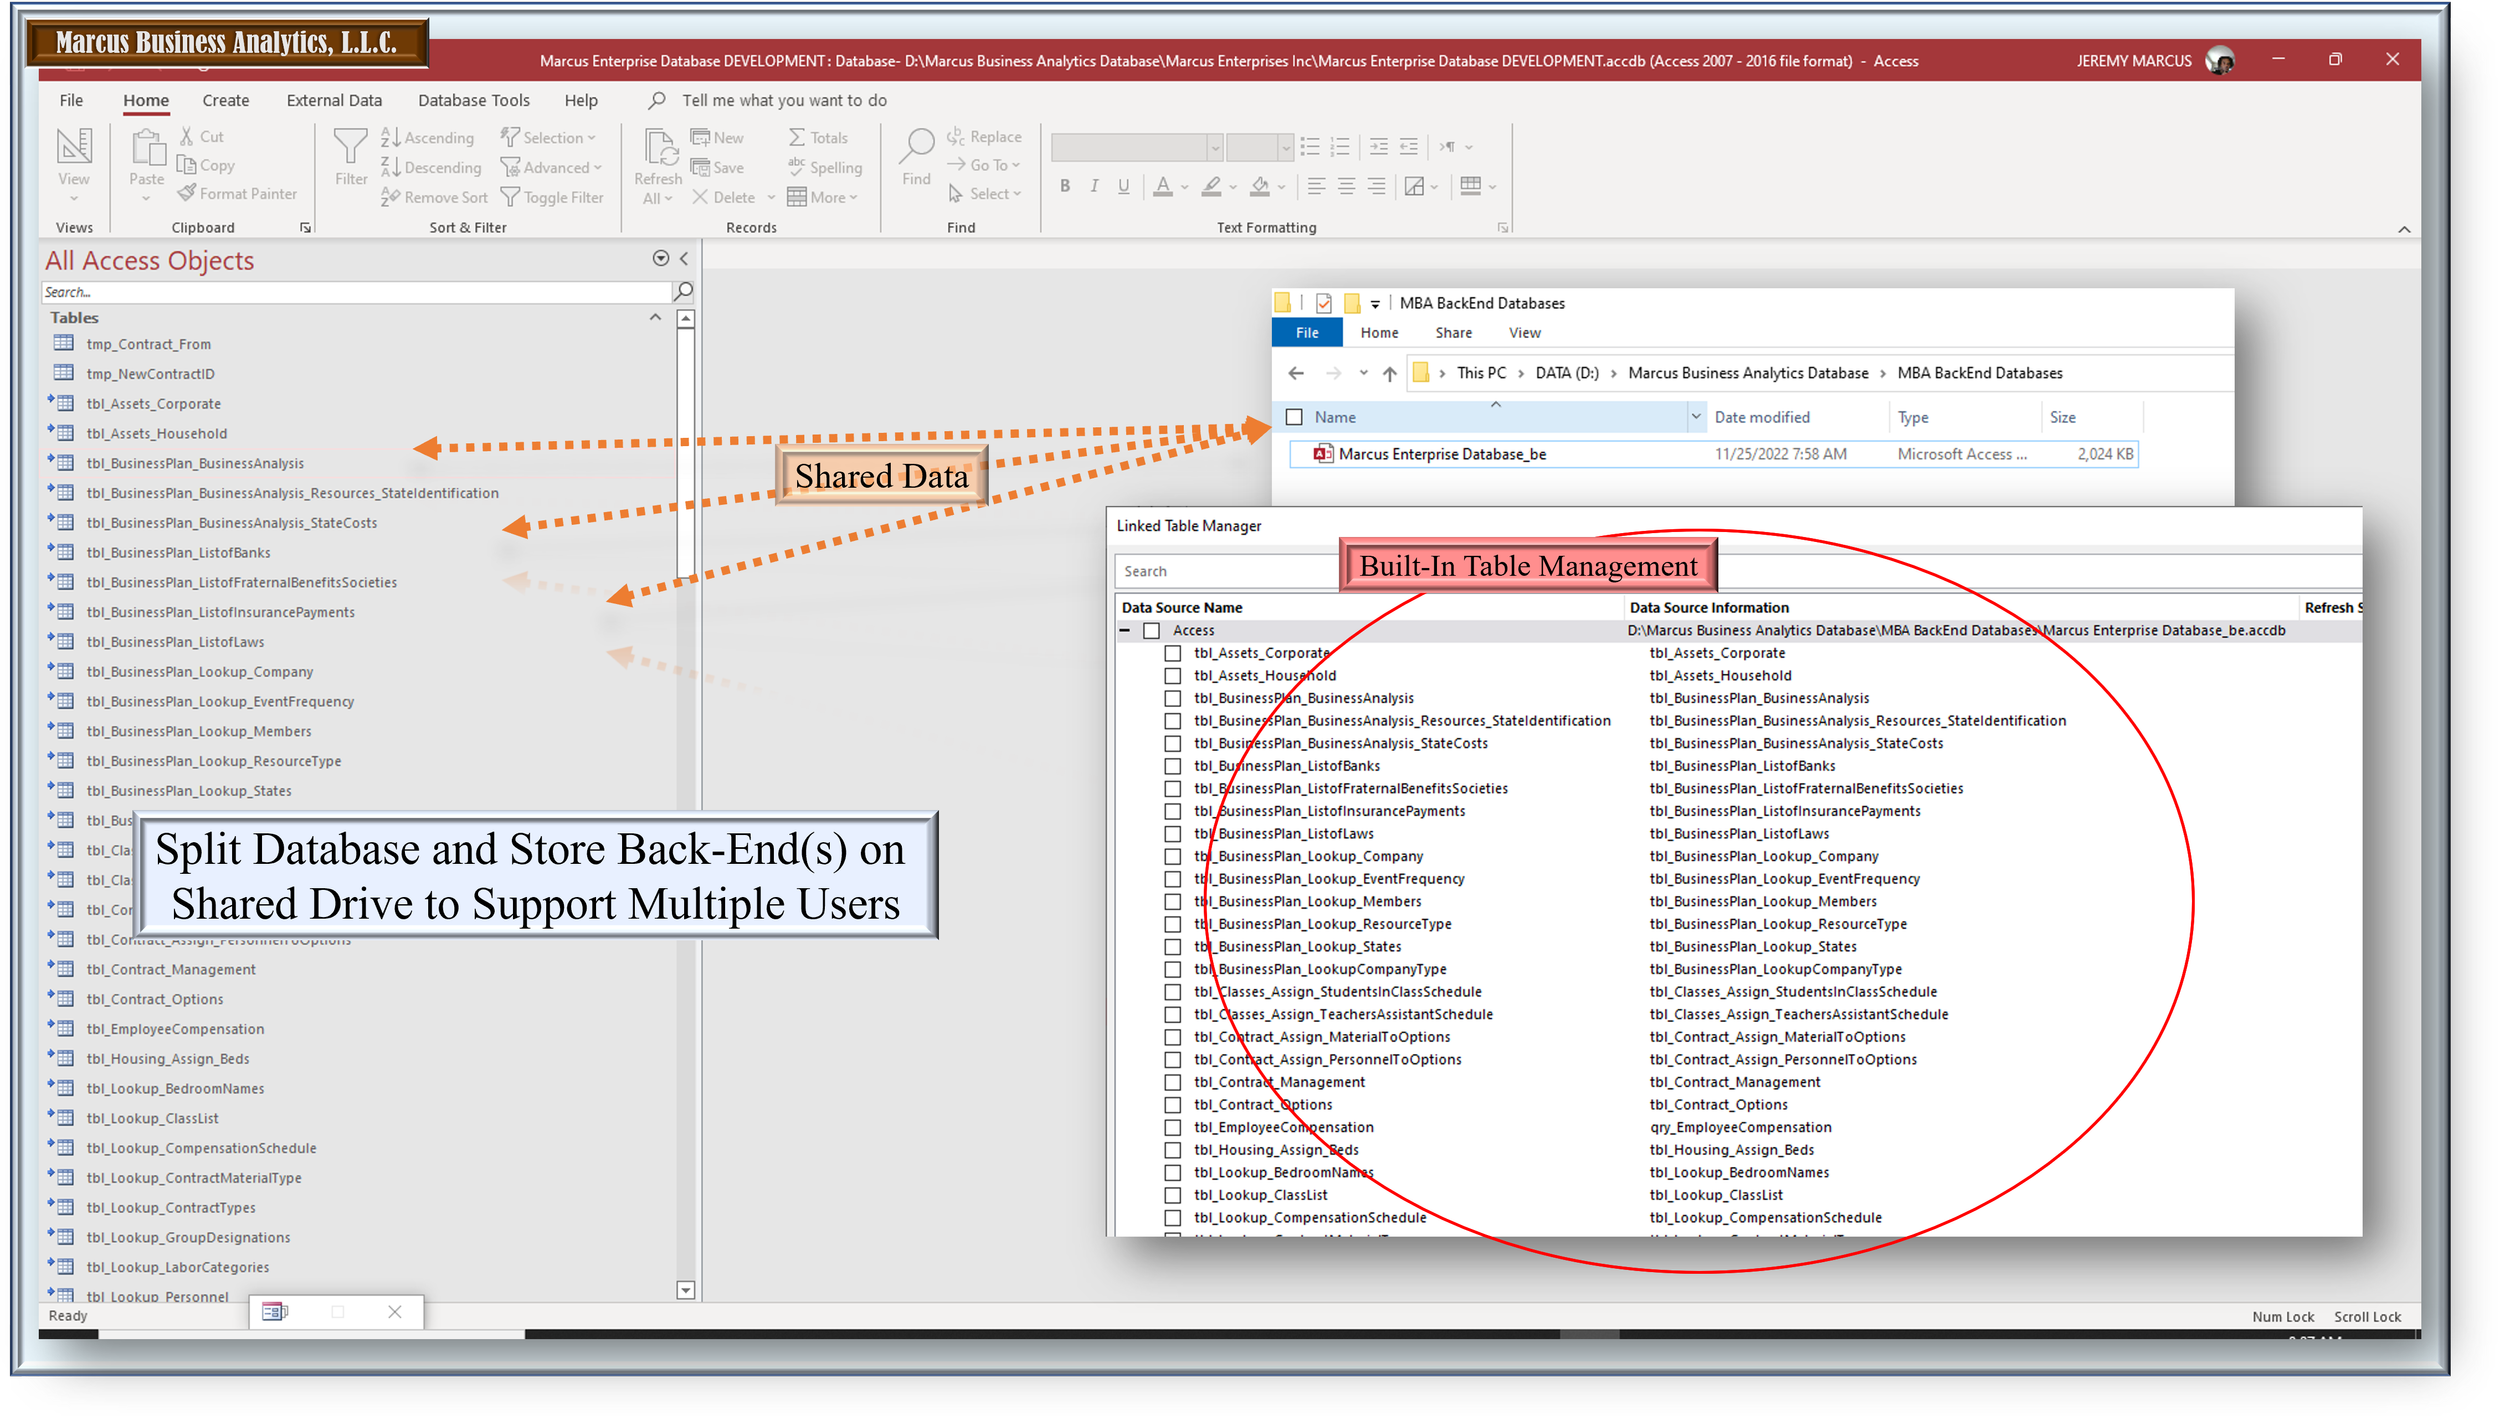
Task: Click the Totals sigma icon
Action: 797,138
